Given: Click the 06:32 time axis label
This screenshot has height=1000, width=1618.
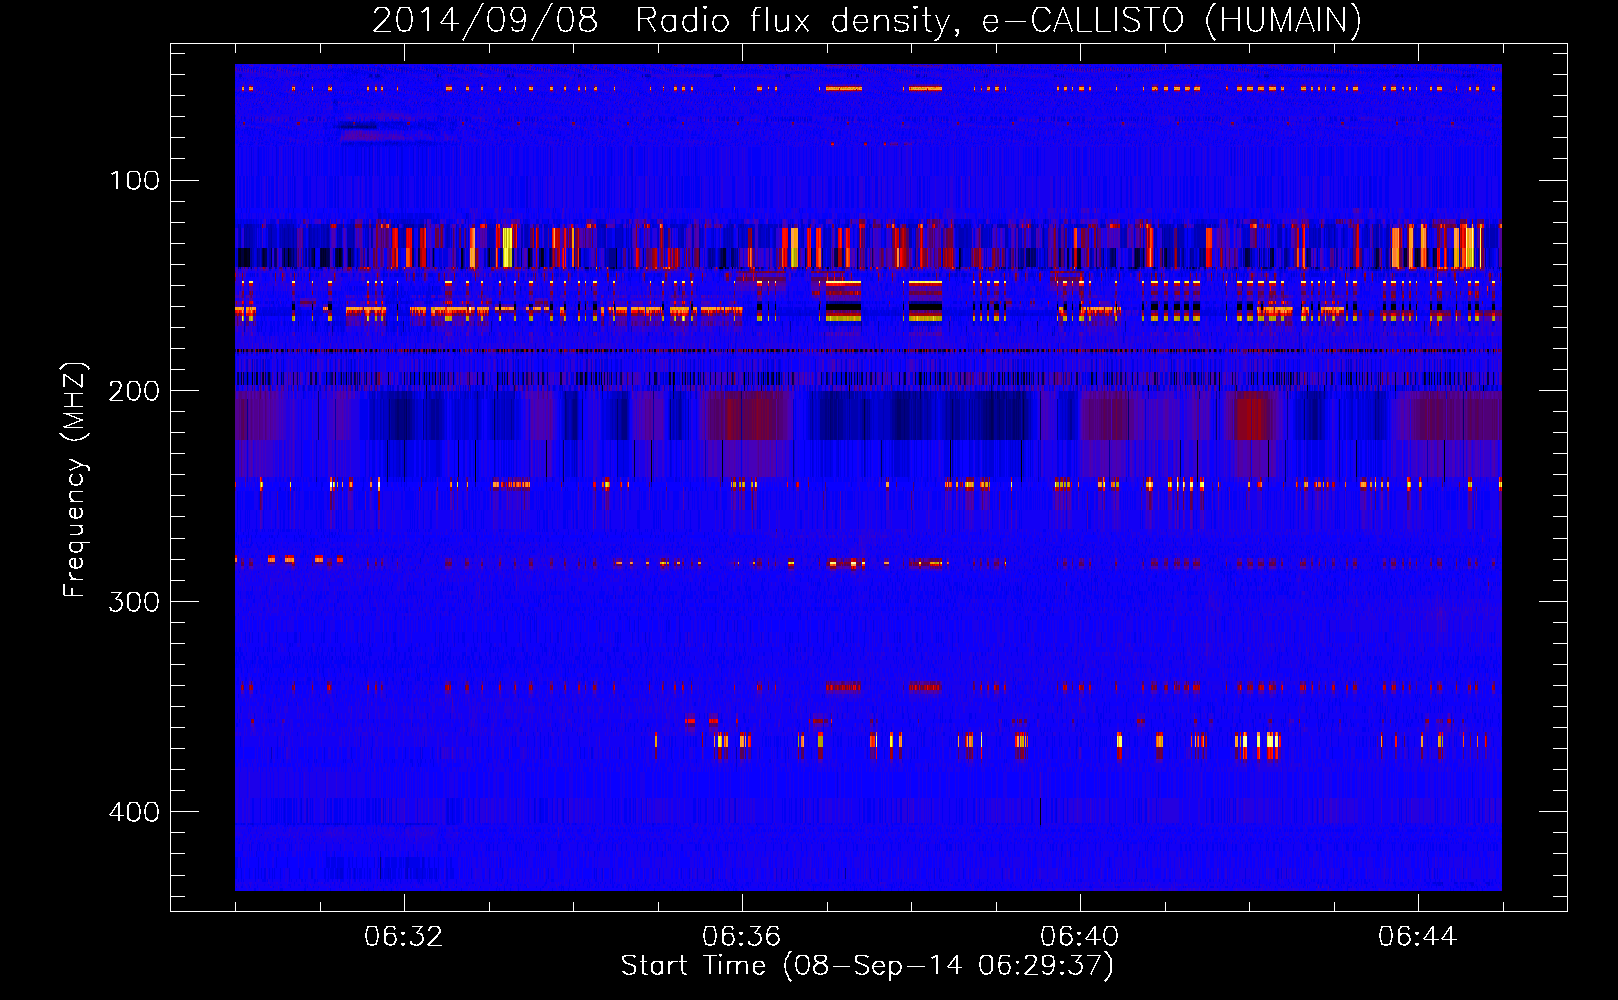Looking at the screenshot, I should (404, 937).
